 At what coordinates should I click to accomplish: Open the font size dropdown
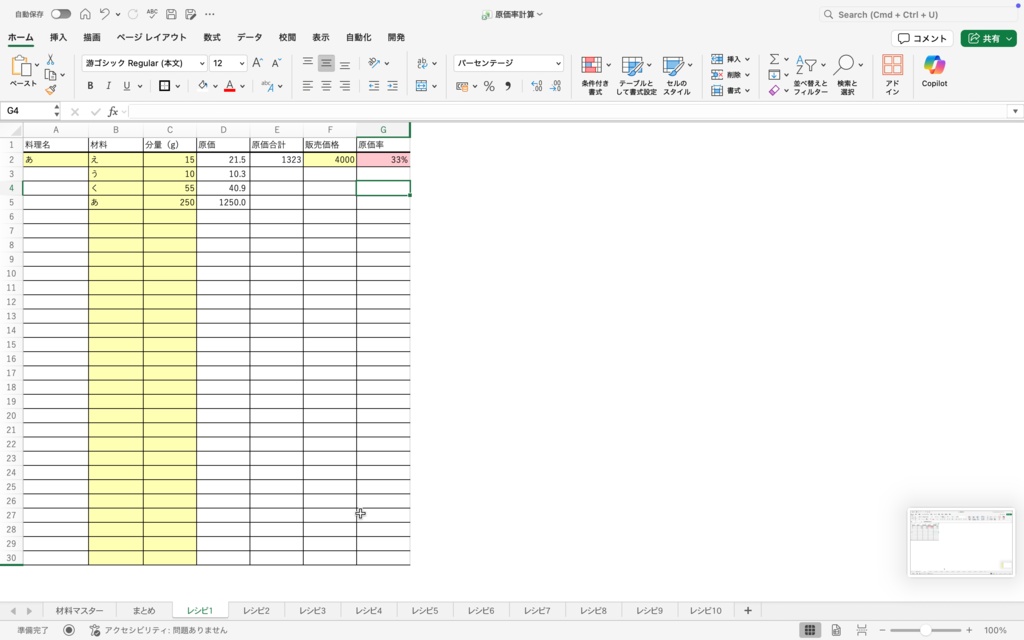242,63
